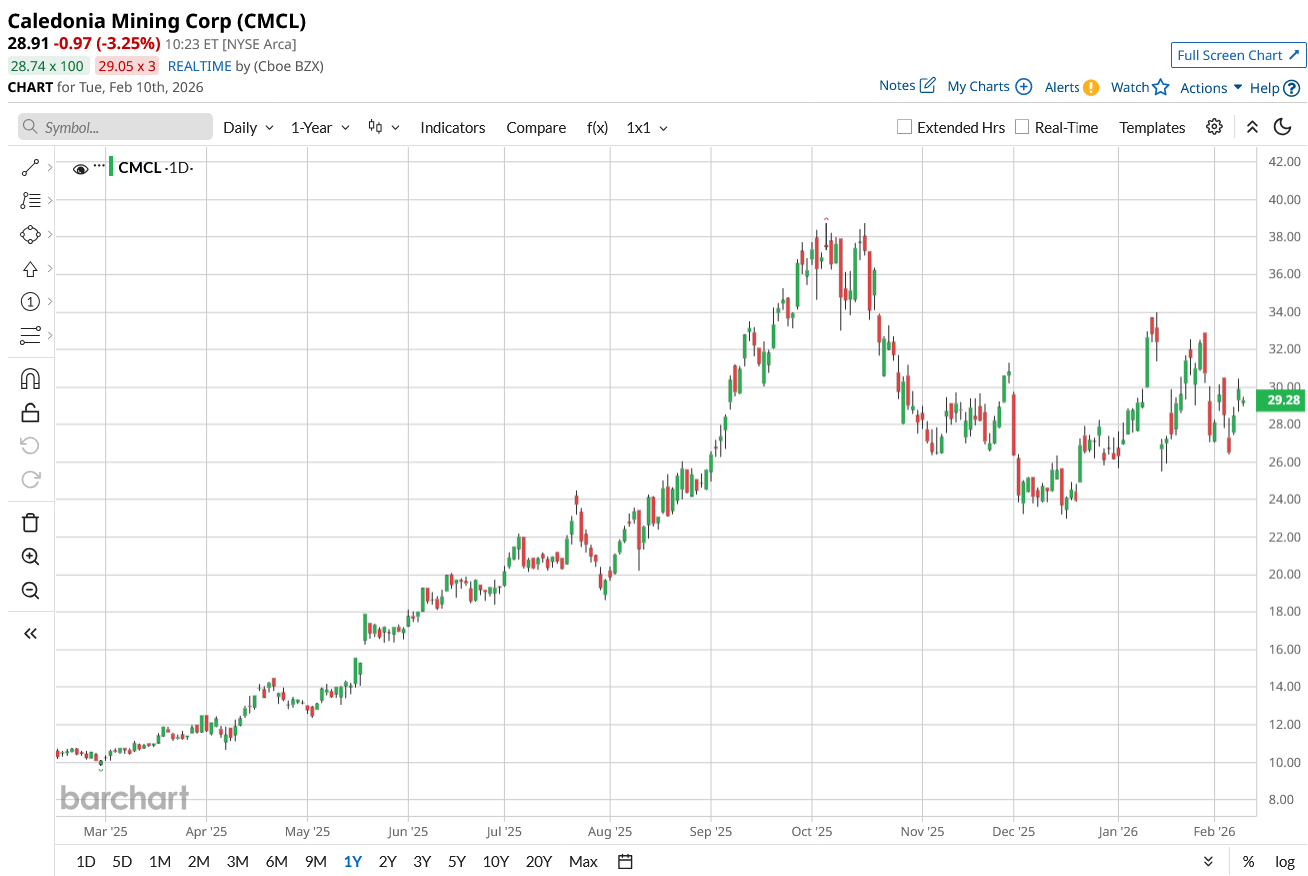Open the Indicators menu

pyautogui.click(x=452, y=127)
